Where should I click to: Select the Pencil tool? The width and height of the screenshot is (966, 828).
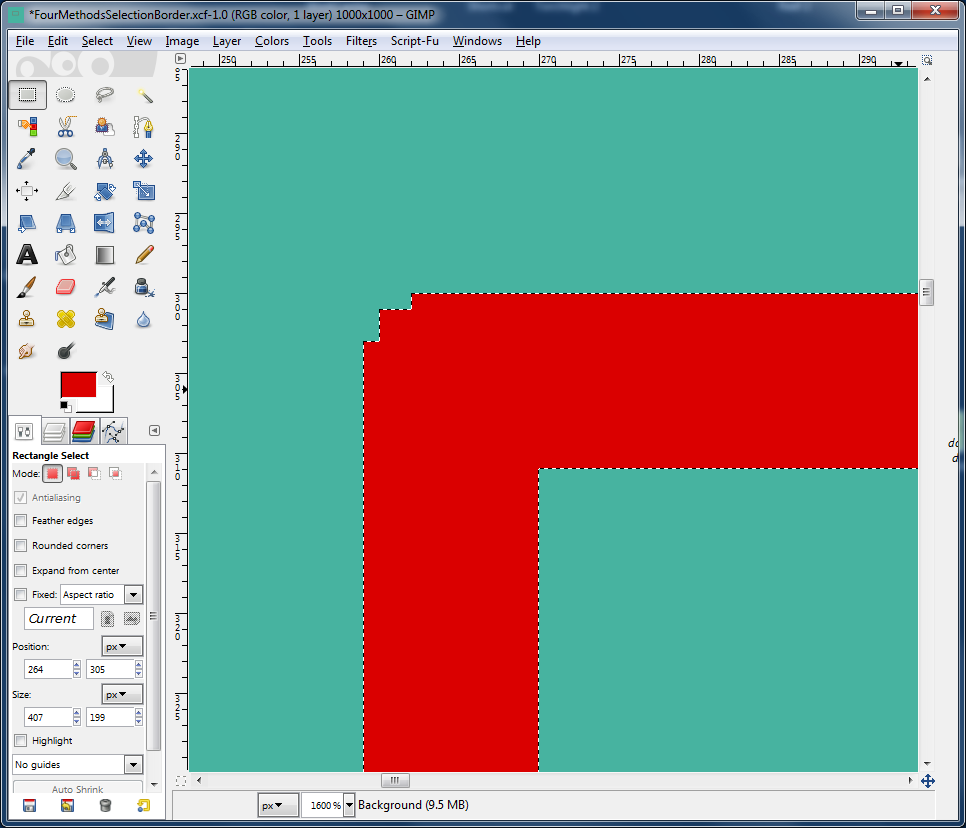[144, 254]
